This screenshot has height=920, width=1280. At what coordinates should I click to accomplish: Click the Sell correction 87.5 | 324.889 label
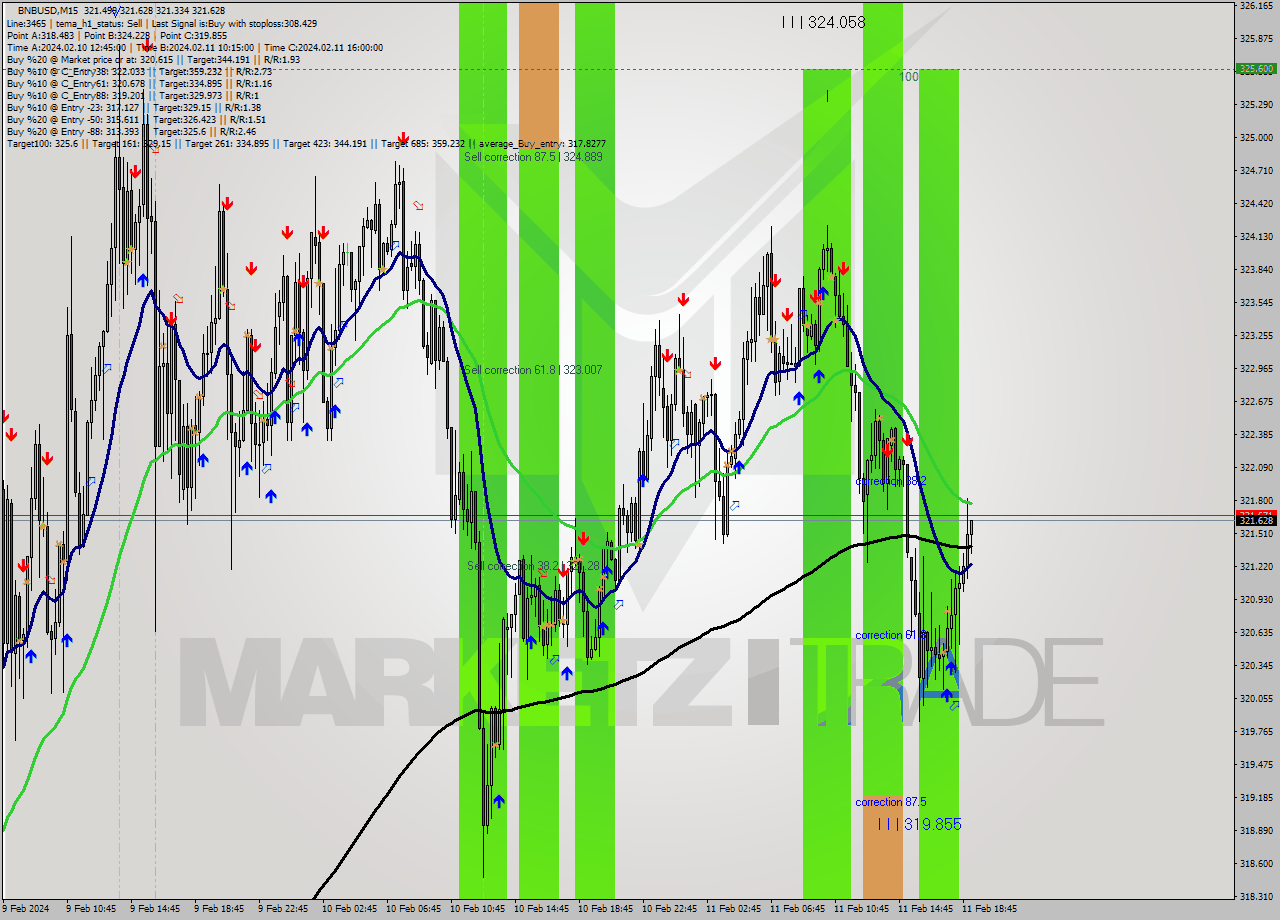pyautogui.click(x=533, y=157)
